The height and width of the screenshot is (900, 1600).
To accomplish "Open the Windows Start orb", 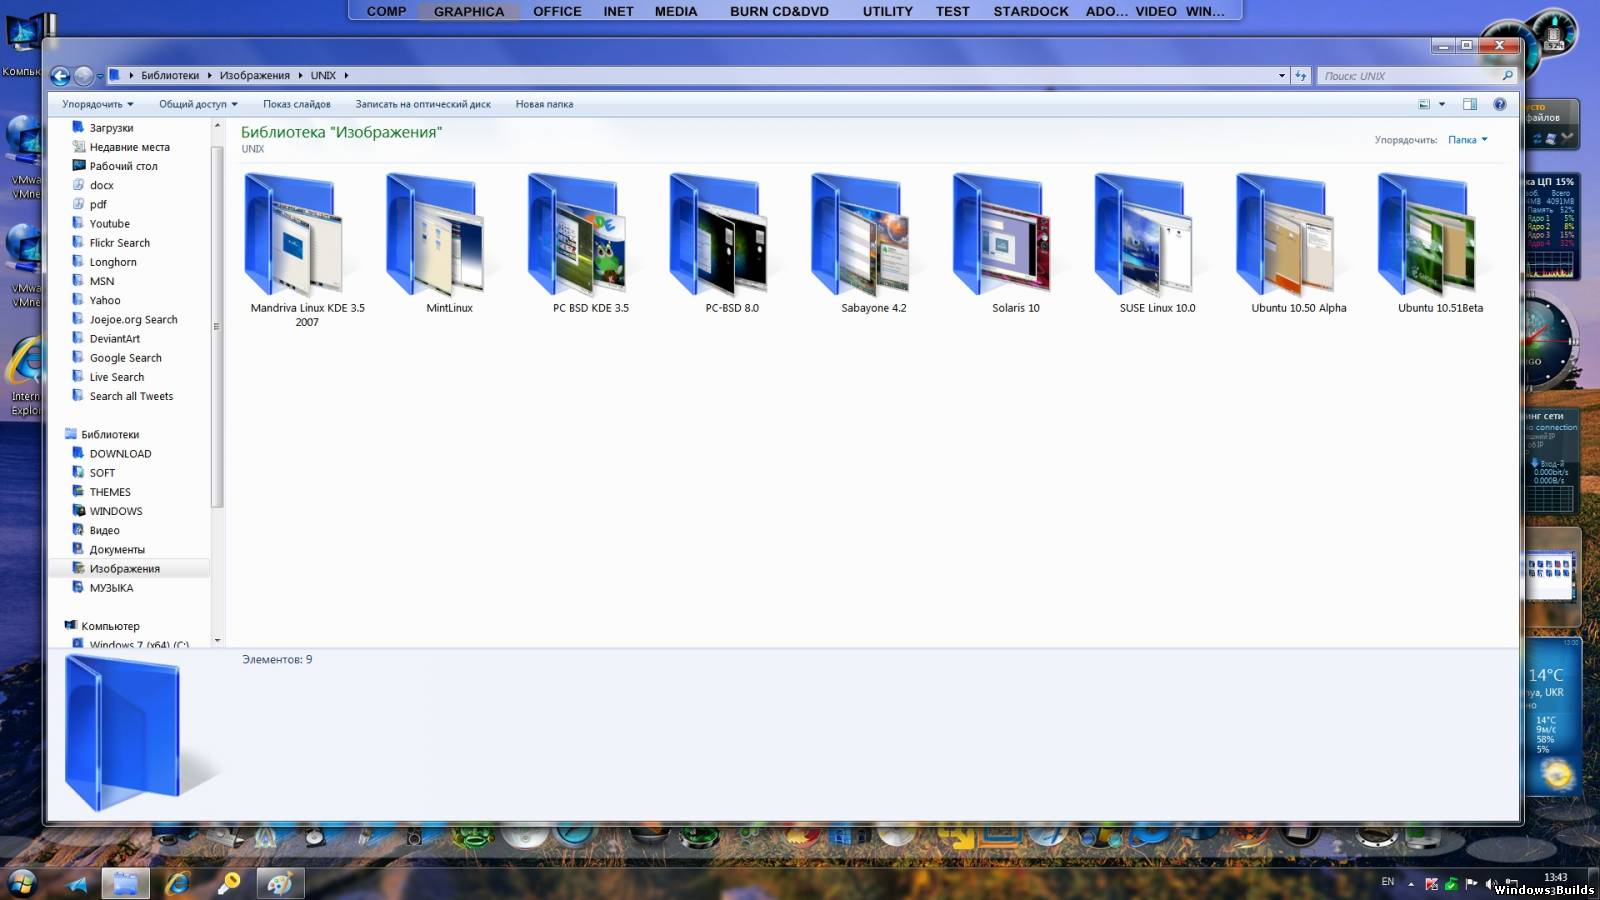I will click(x=21, y=882).
